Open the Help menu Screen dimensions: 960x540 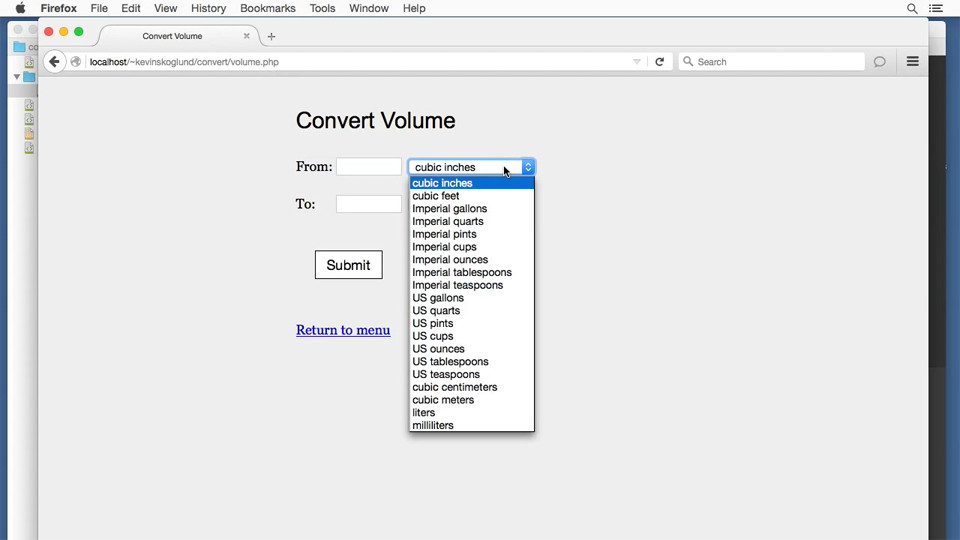(414, 9)
